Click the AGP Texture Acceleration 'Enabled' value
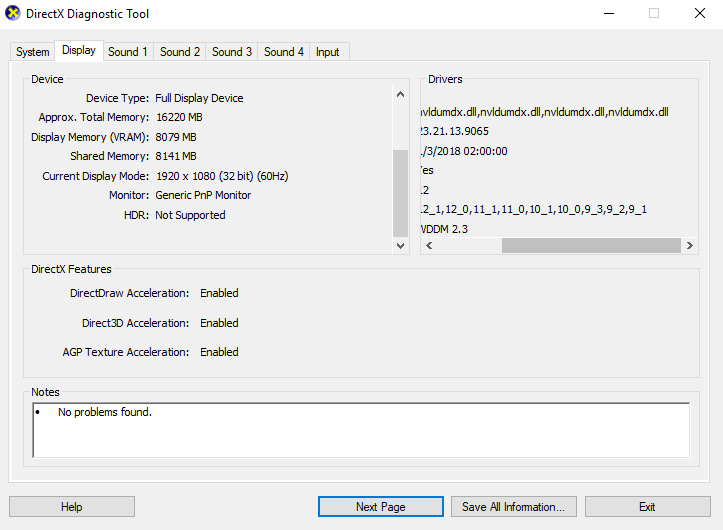723x530 pixels. coord(219,352)
